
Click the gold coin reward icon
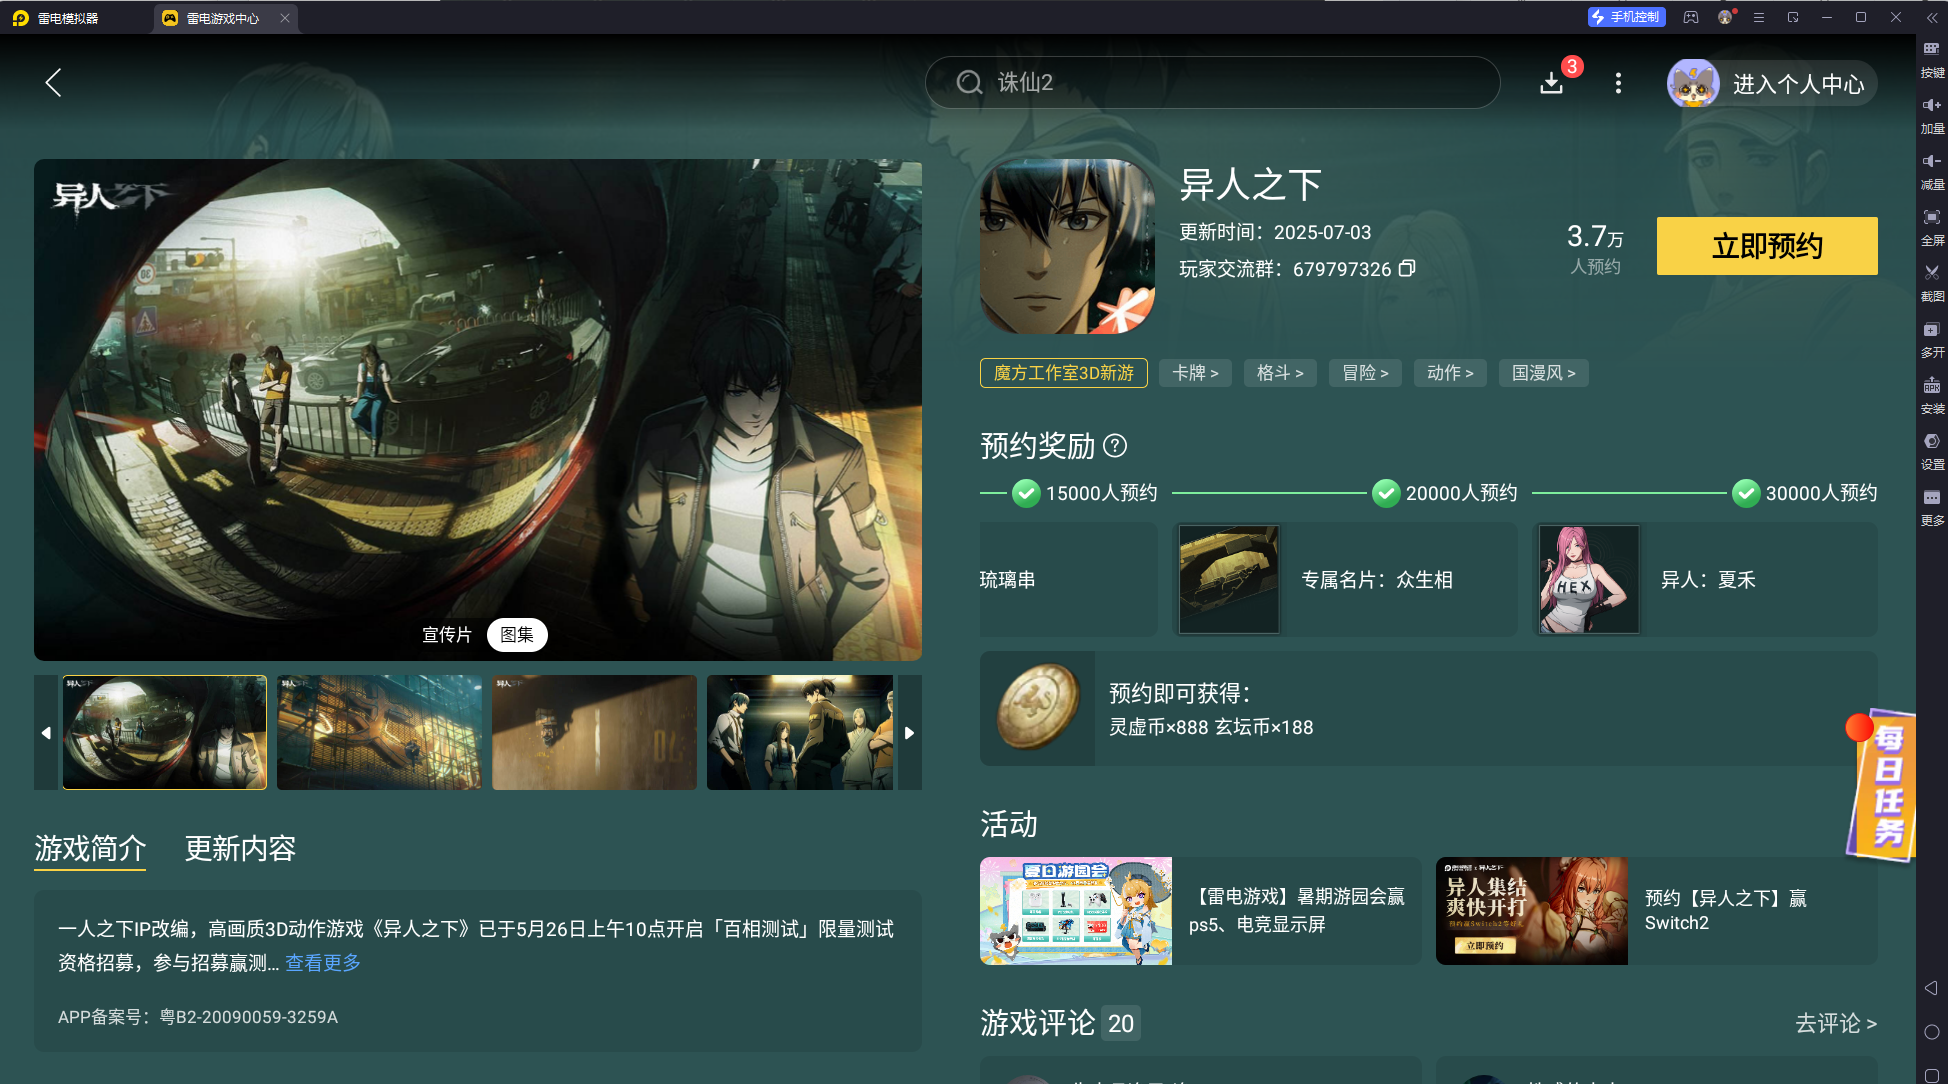1038,708
